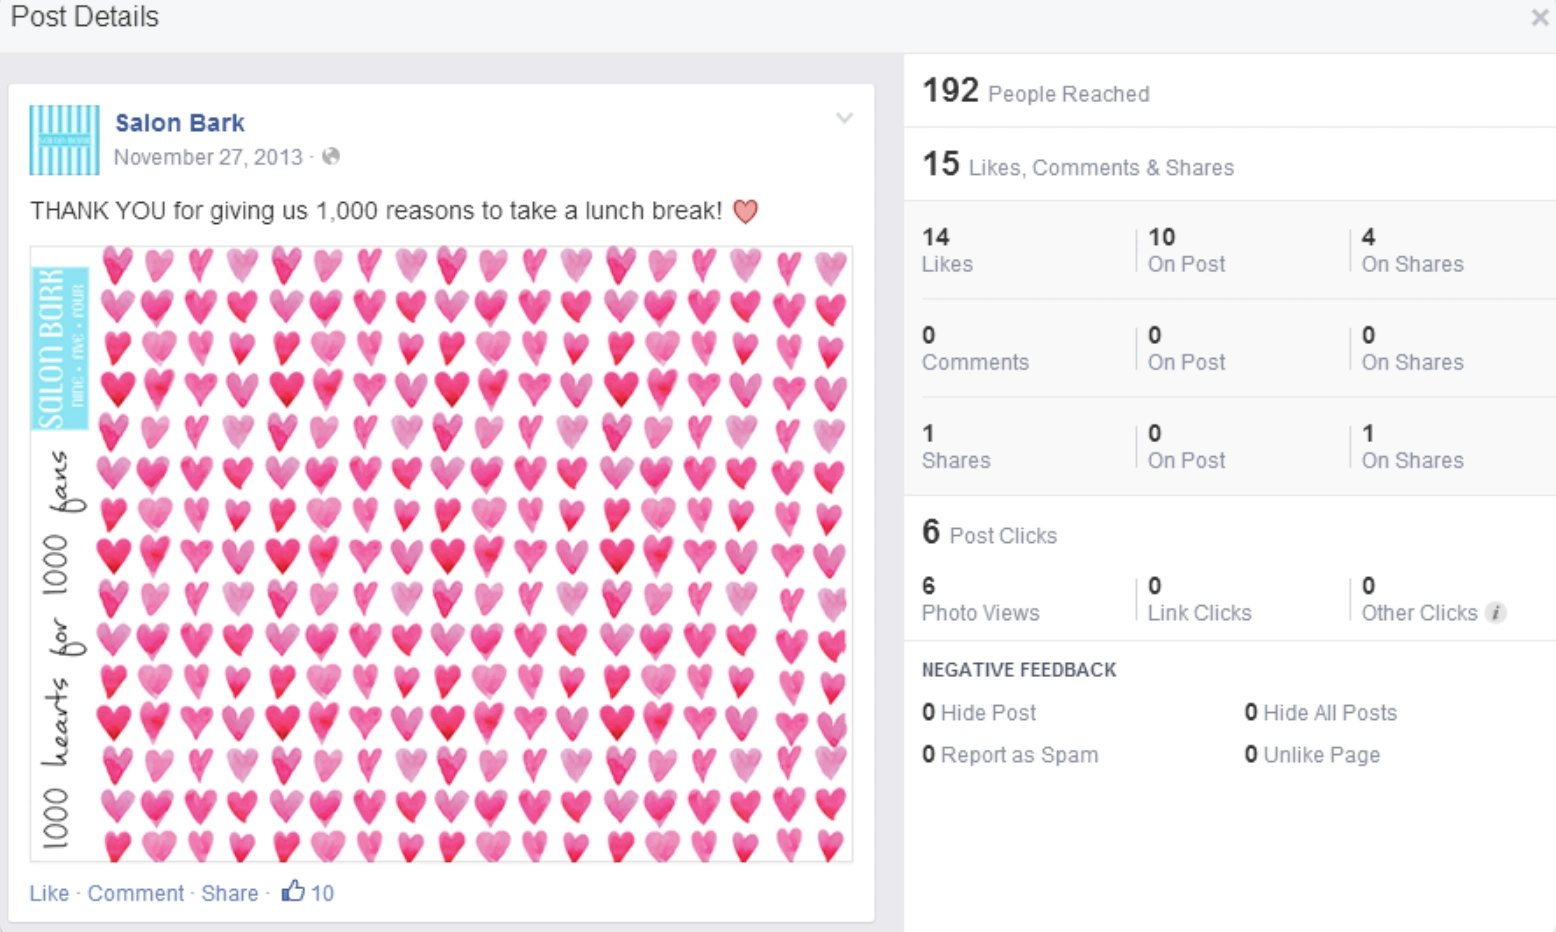Open the November 27, 2013 timestamp link
Image resolution: width=1556 pixels, height=932 pixels.
(x=208, y=157)
